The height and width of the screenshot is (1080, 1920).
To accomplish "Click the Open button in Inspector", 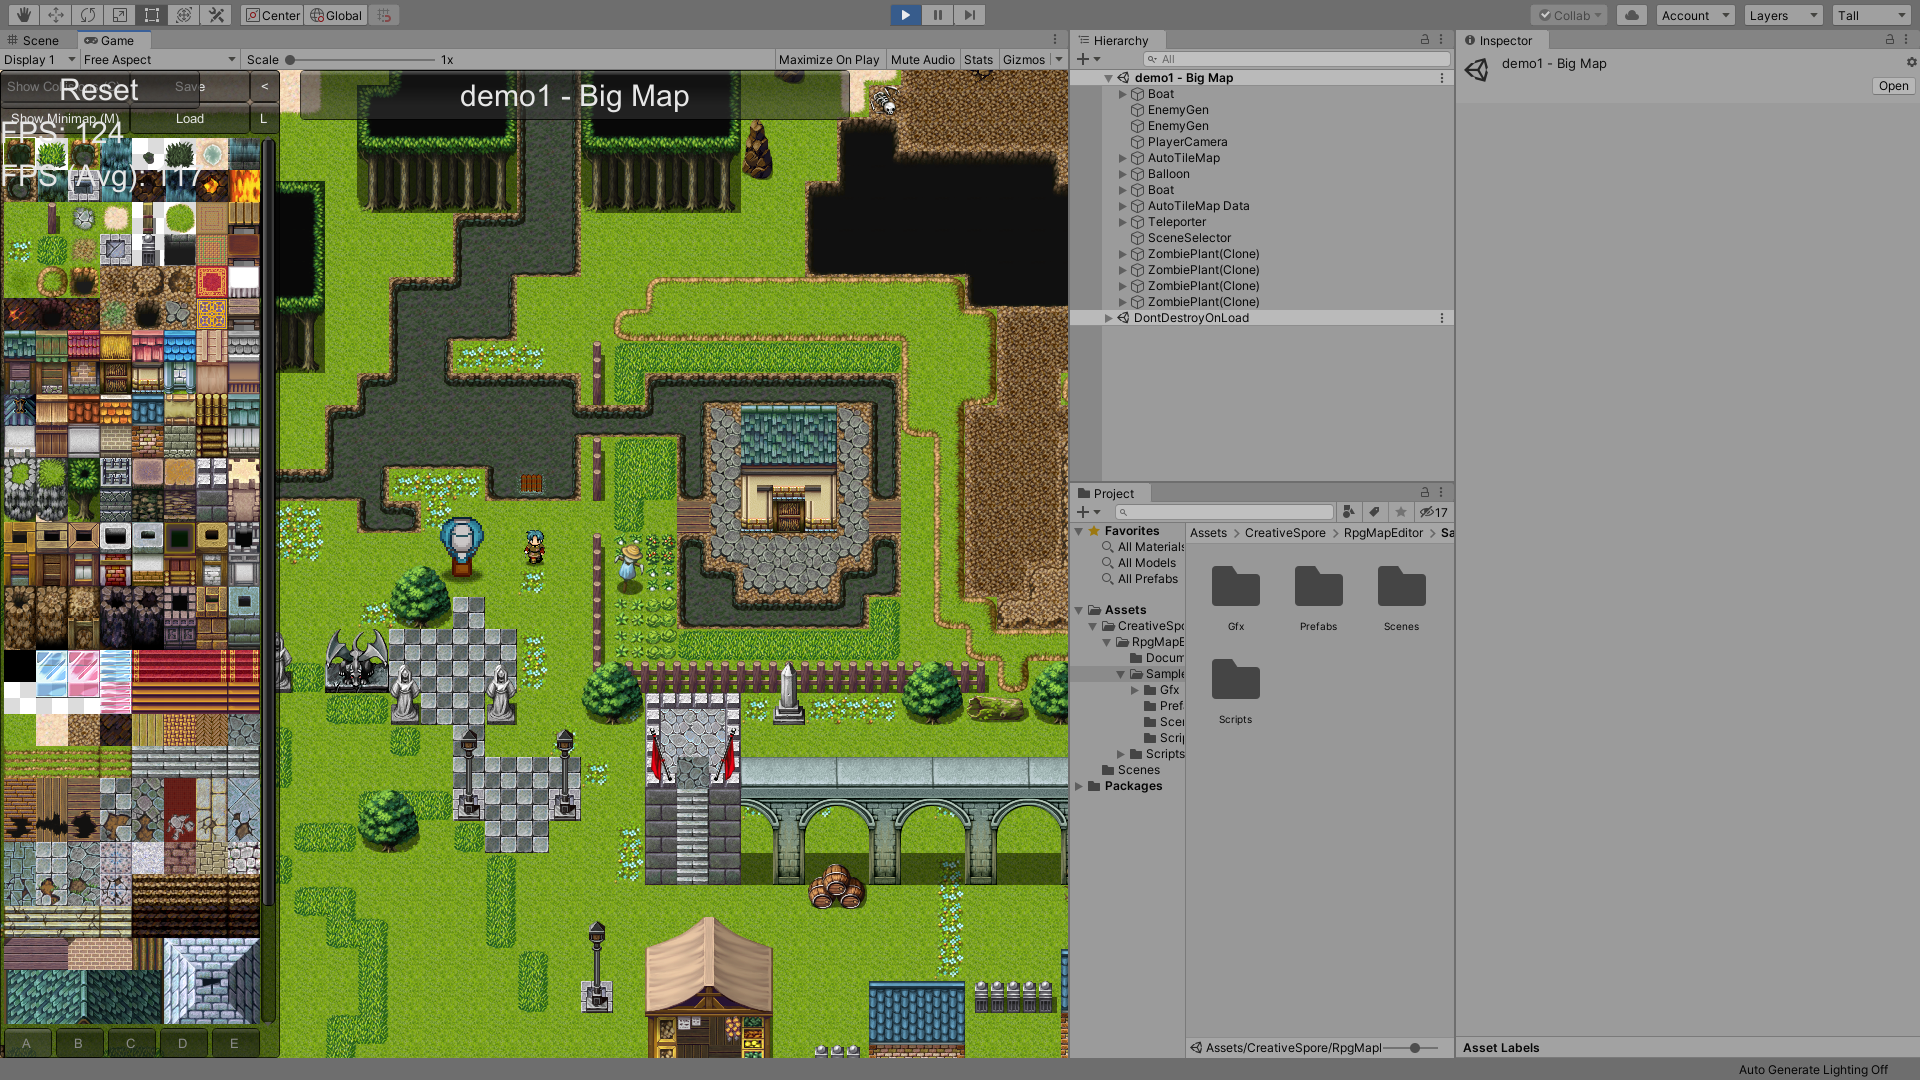I will pyautogui.click(x=1893, y=86).
